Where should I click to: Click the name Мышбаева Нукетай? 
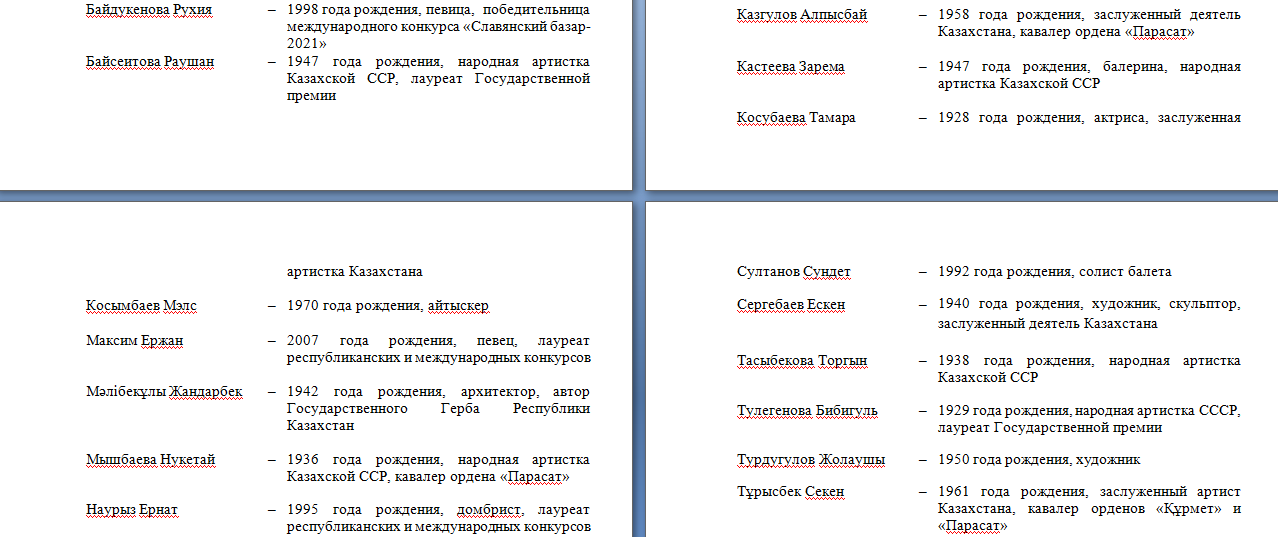pyautogui.click(x=150, y=460)
